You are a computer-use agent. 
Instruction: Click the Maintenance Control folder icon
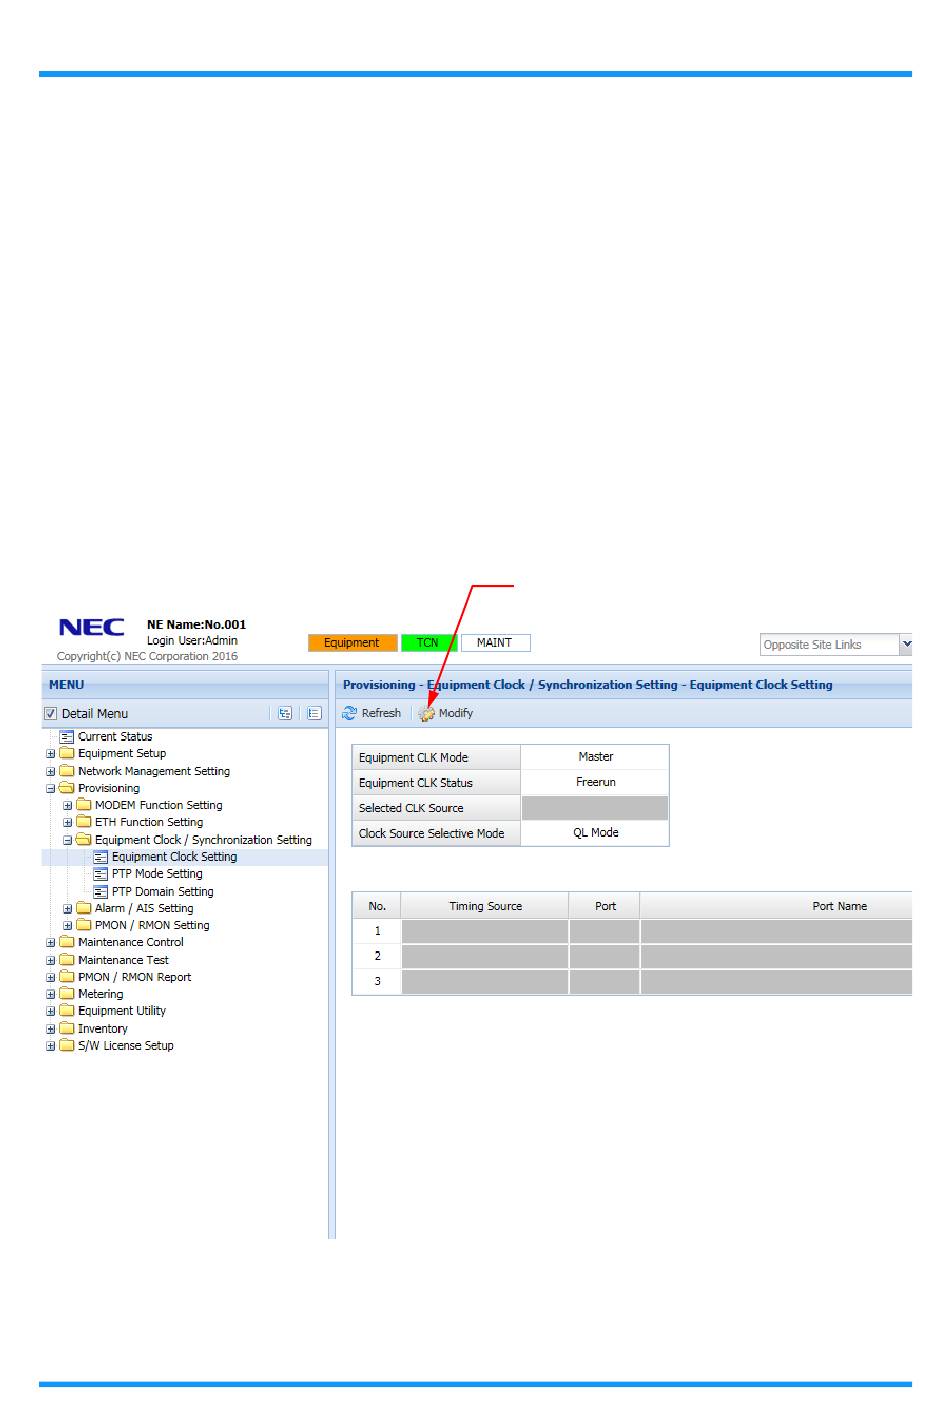[x=67, y=942]
